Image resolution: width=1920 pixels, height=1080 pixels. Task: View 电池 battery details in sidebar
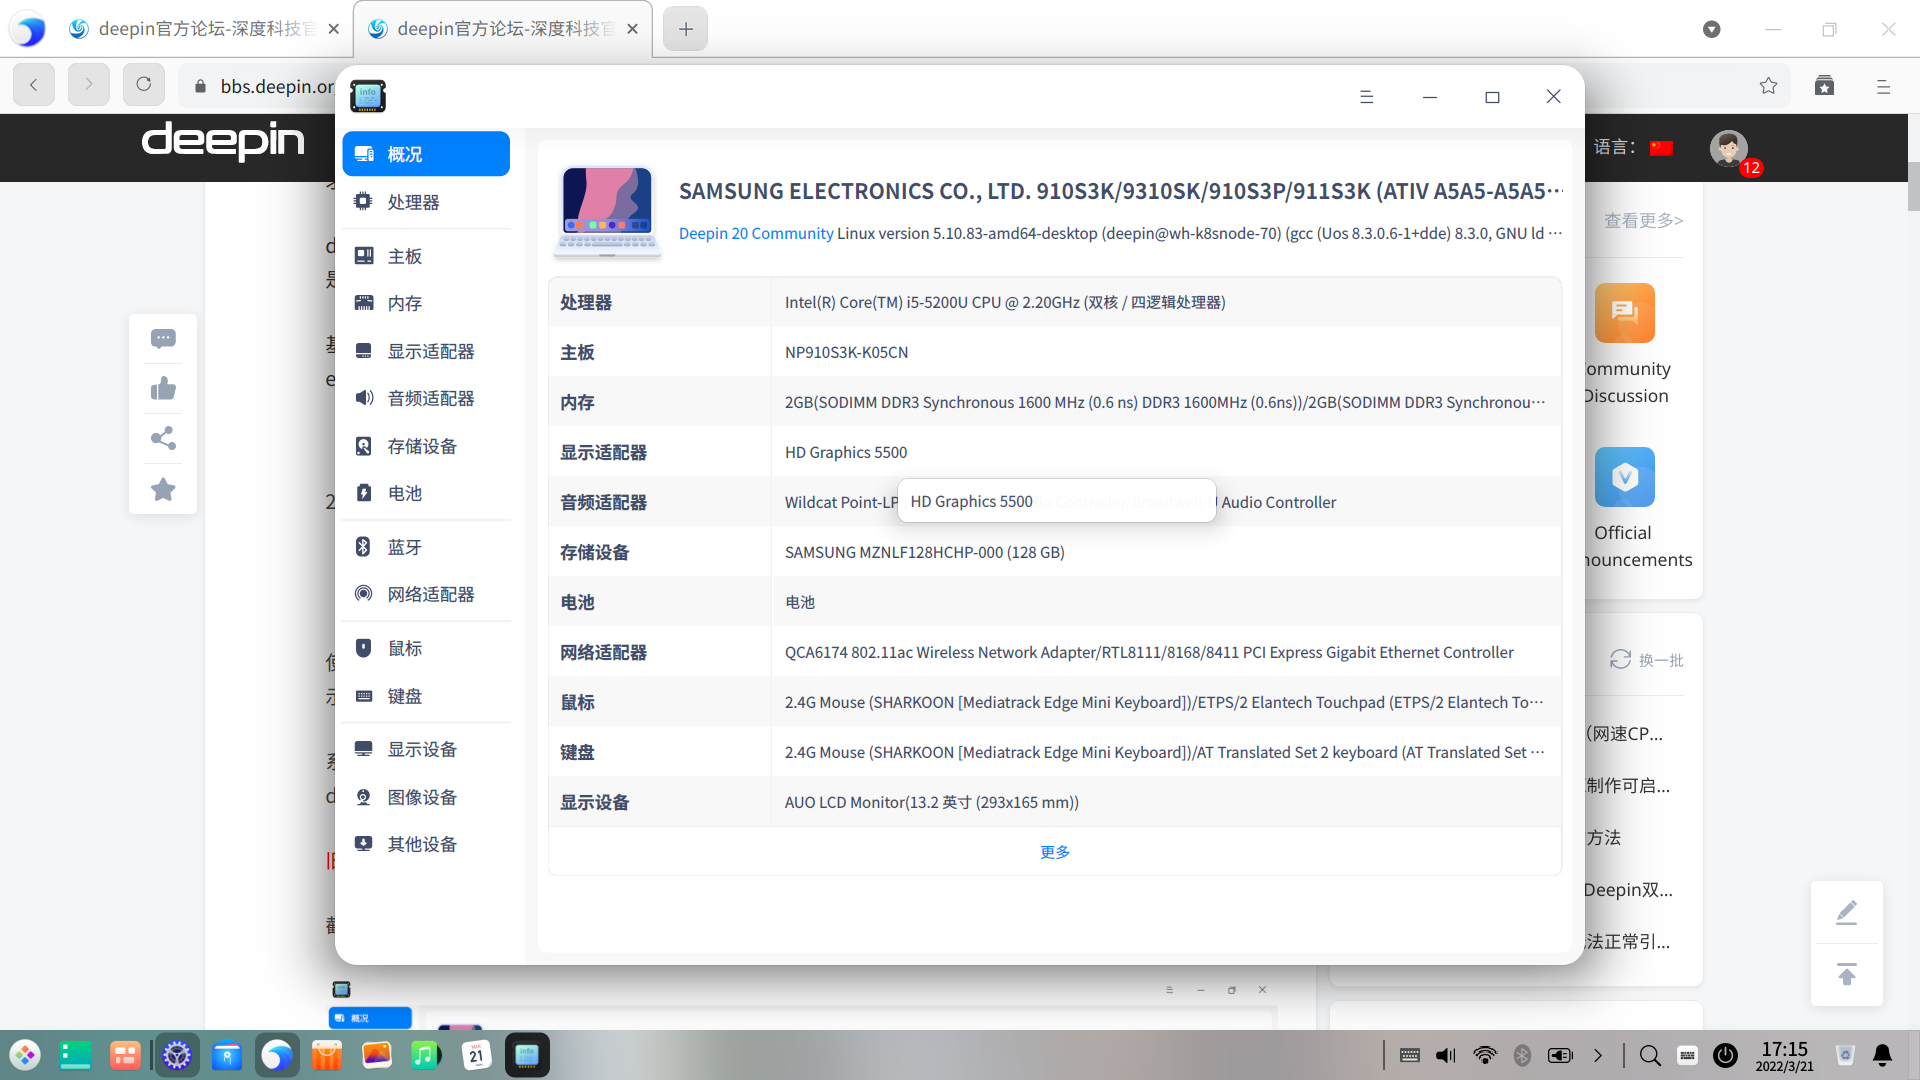pos(405,492)
